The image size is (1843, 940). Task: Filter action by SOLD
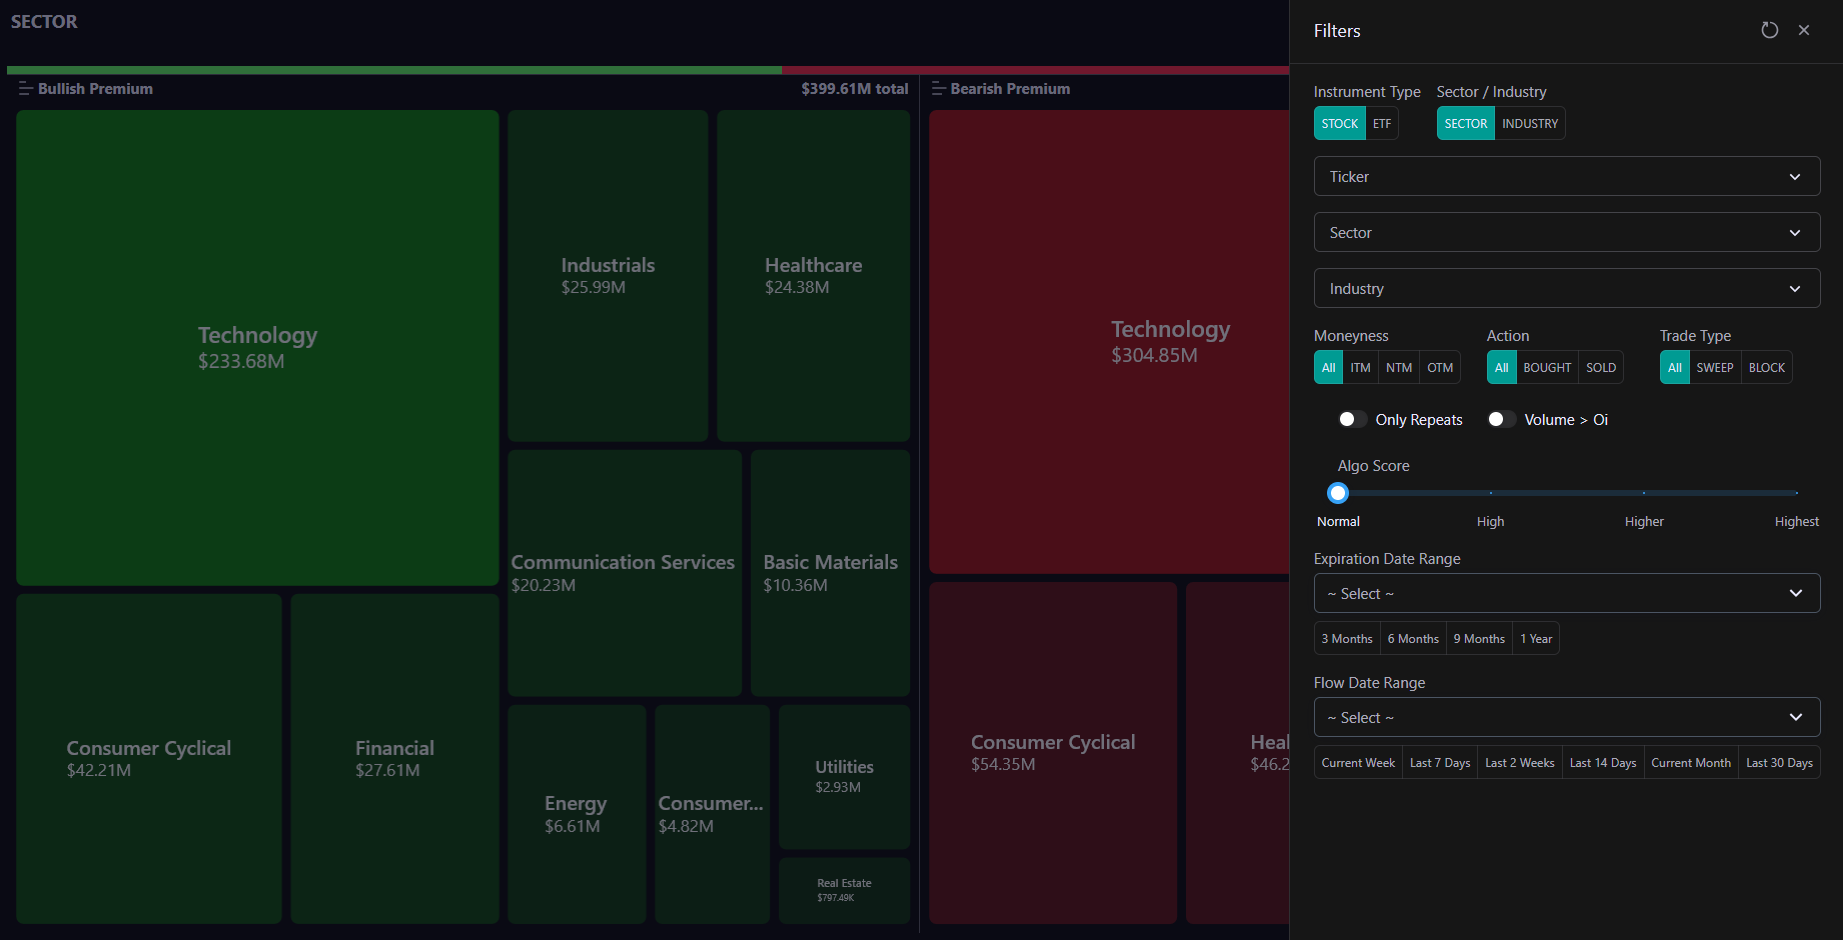[x=1601, y=368]
